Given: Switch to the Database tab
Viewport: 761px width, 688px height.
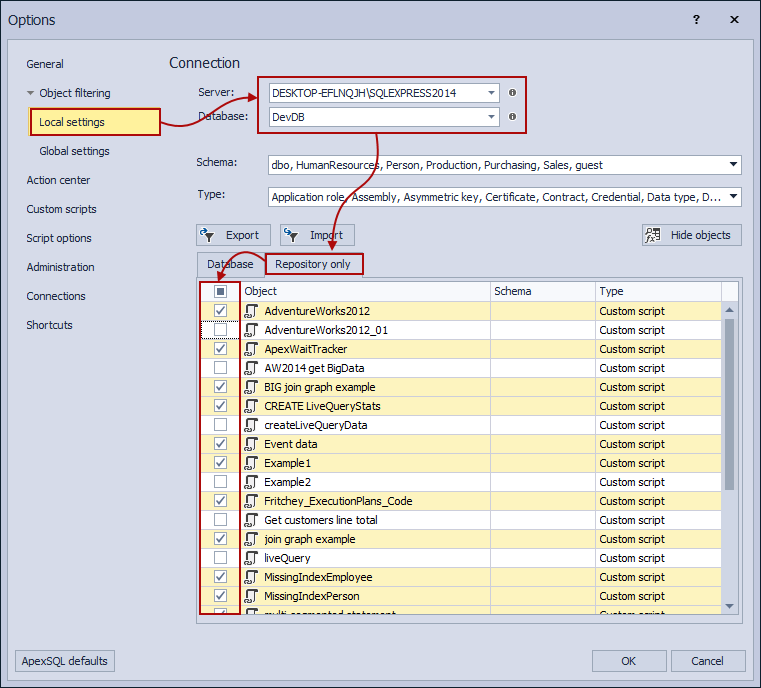Looking at the screenshot, I should click(x=230, y=264).
